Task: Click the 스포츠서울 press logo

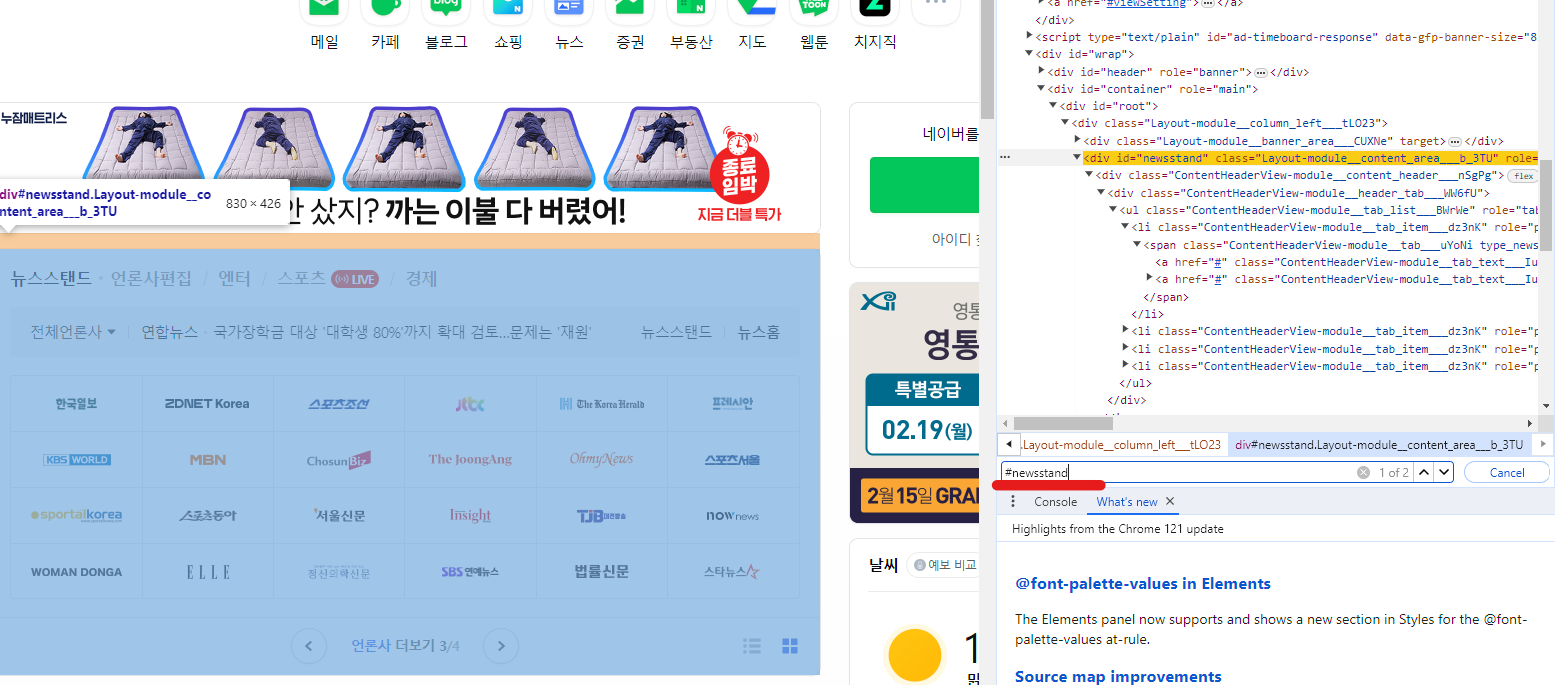Action: click(x=733, y=460)
